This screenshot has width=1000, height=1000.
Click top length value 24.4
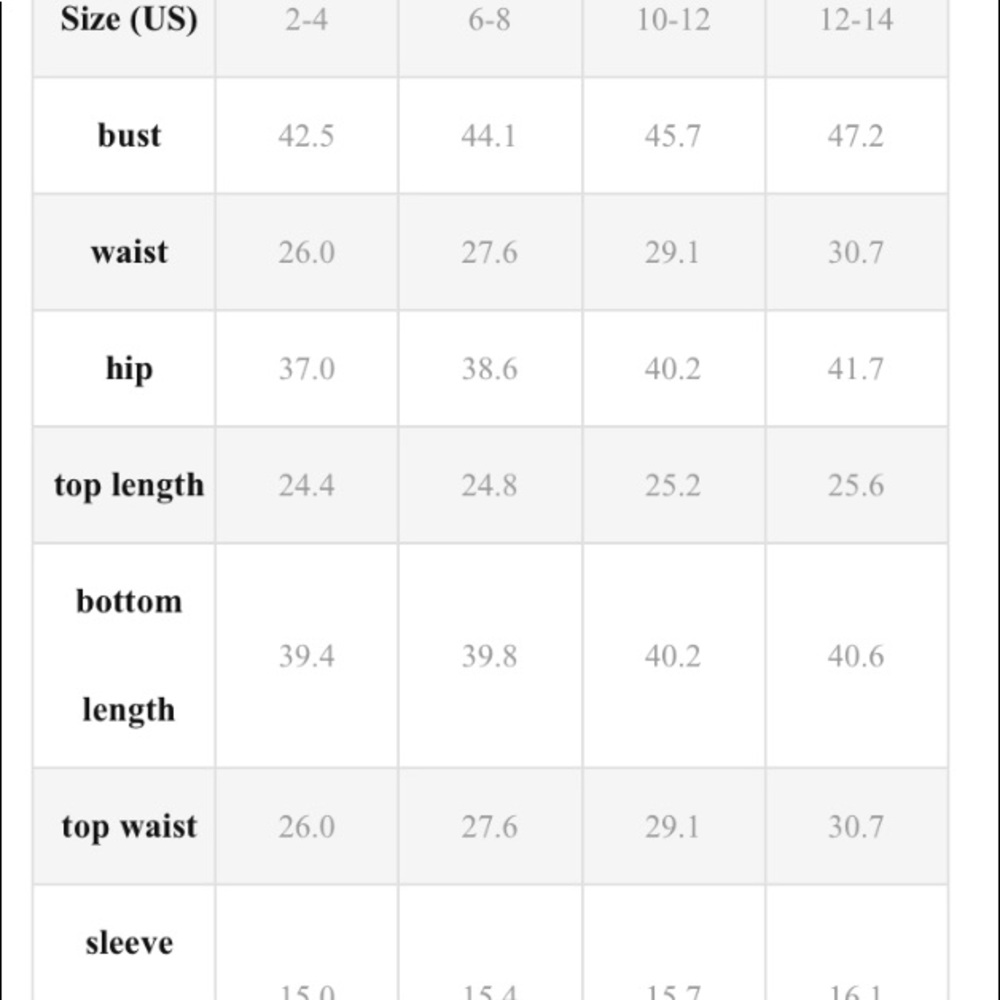[x=306, y=486]
